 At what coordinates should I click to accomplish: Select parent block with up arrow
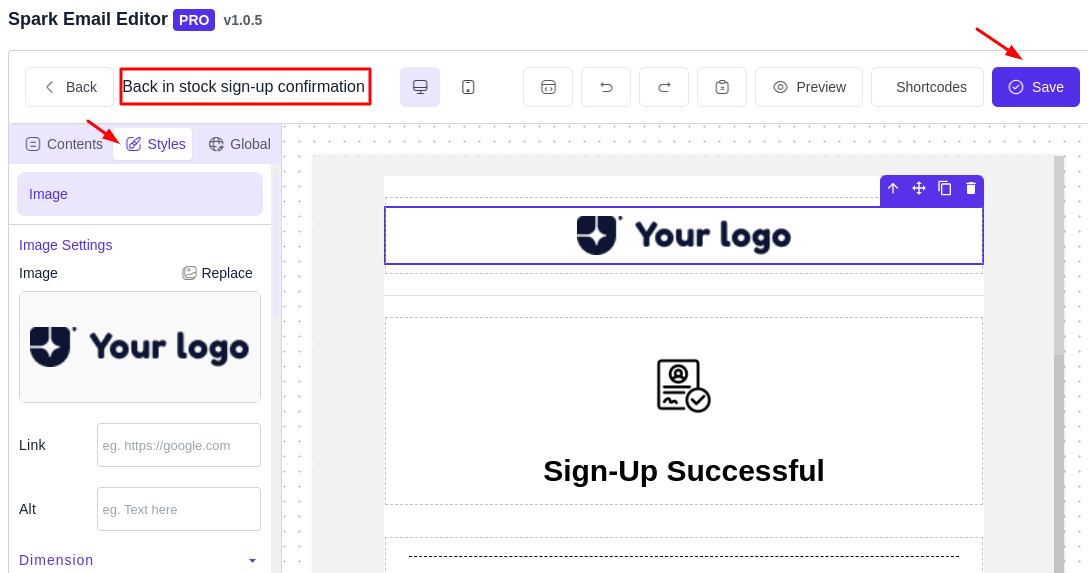[893, 188]
